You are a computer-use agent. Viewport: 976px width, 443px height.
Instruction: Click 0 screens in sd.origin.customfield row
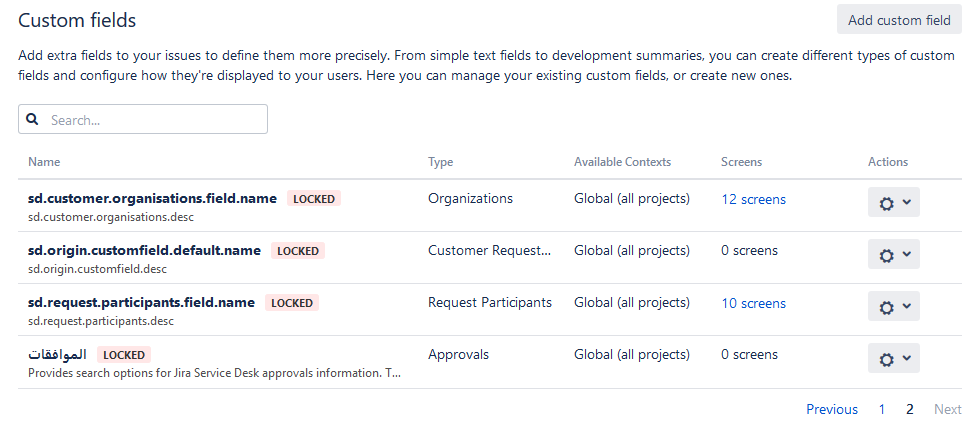tap(749, 251)
